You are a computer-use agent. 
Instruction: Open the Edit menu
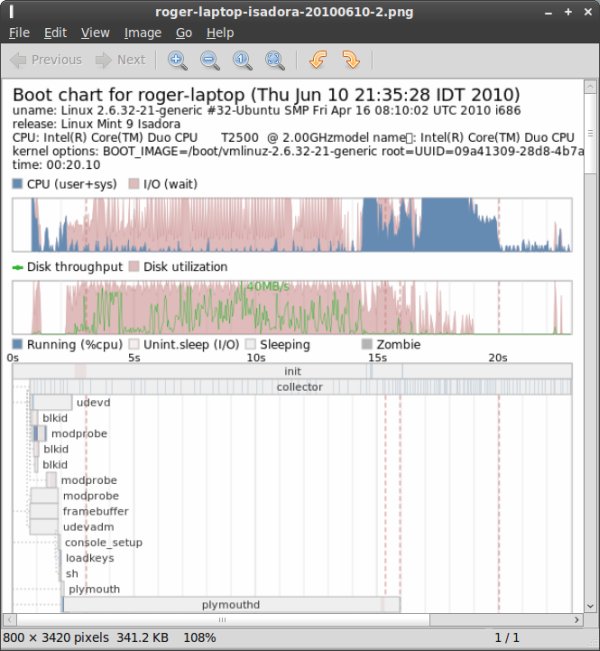coord(55,33)
